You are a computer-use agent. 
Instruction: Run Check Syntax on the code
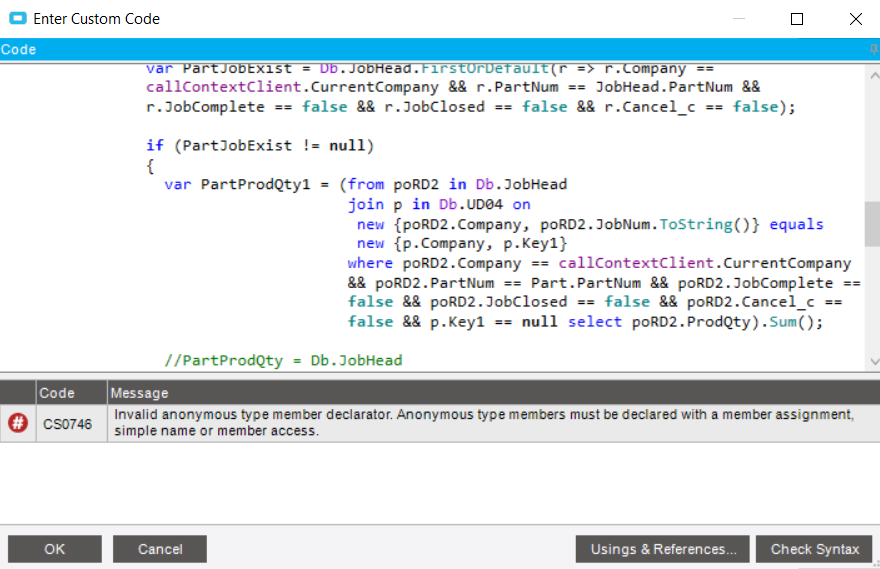814,549
